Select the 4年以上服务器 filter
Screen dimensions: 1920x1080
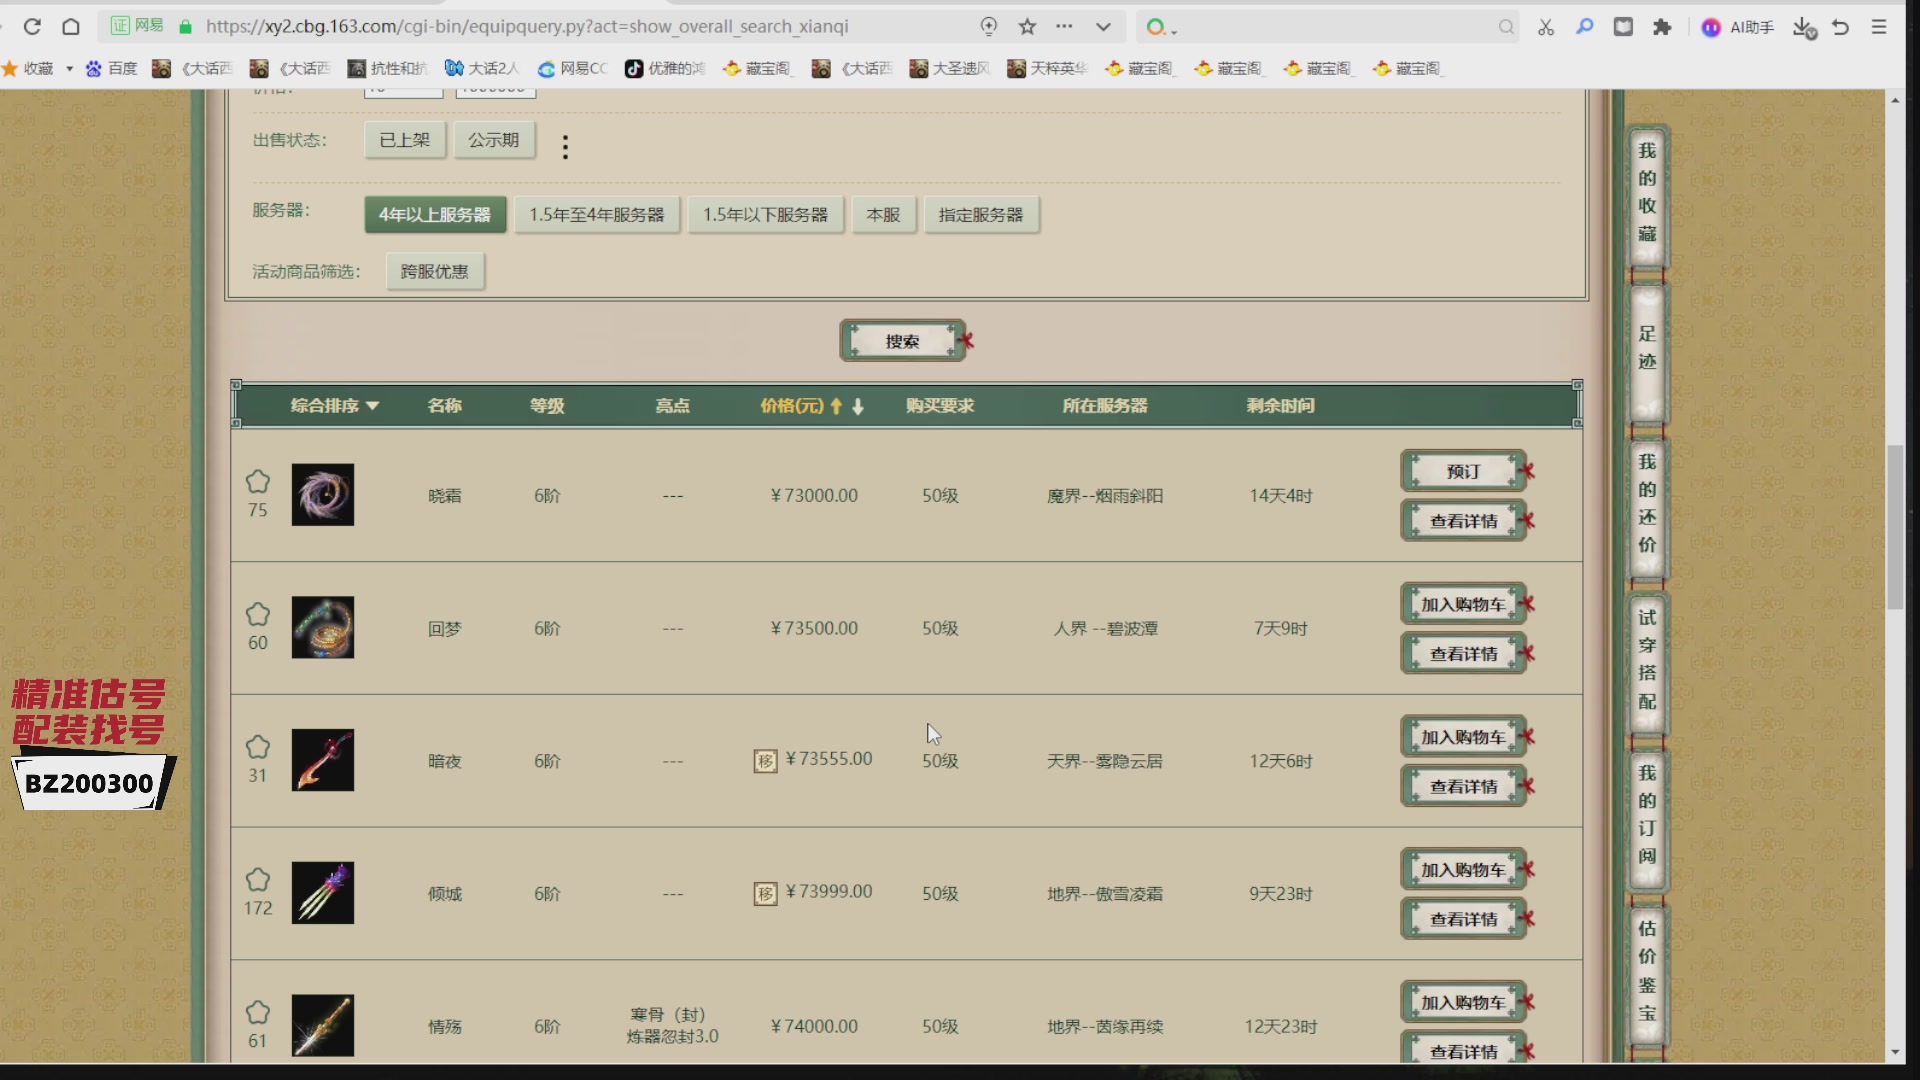tap(435, 215)
